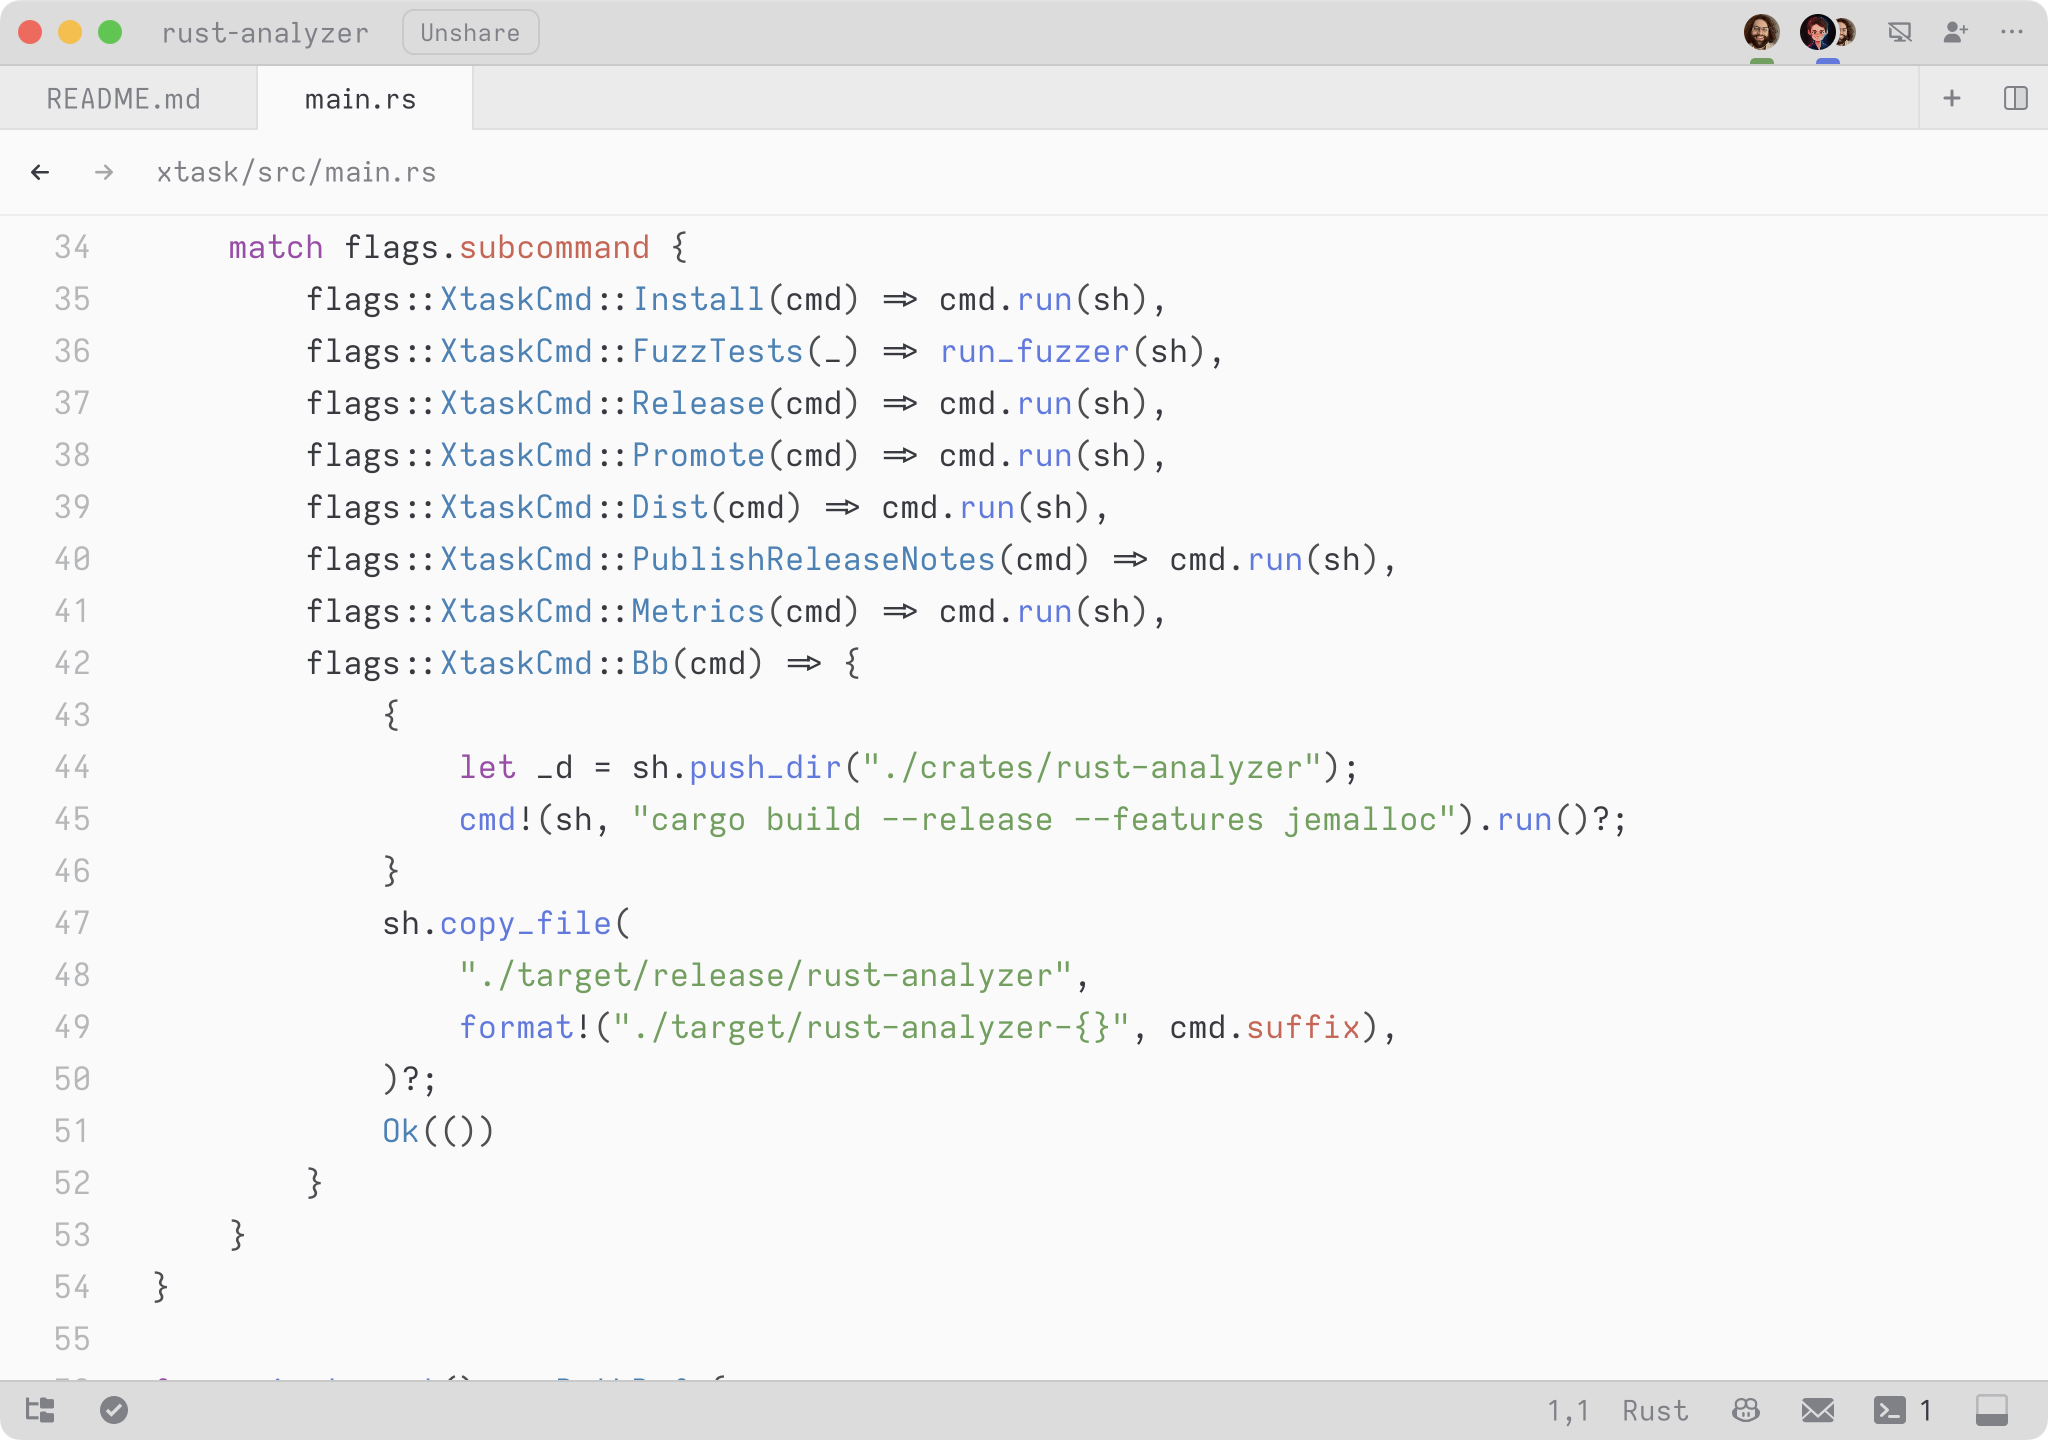Open the xtask/src/main.rs breadcrumb path
This screenshot has width=2048, height=1440.
pyautogui.click(x=296, y=172)
